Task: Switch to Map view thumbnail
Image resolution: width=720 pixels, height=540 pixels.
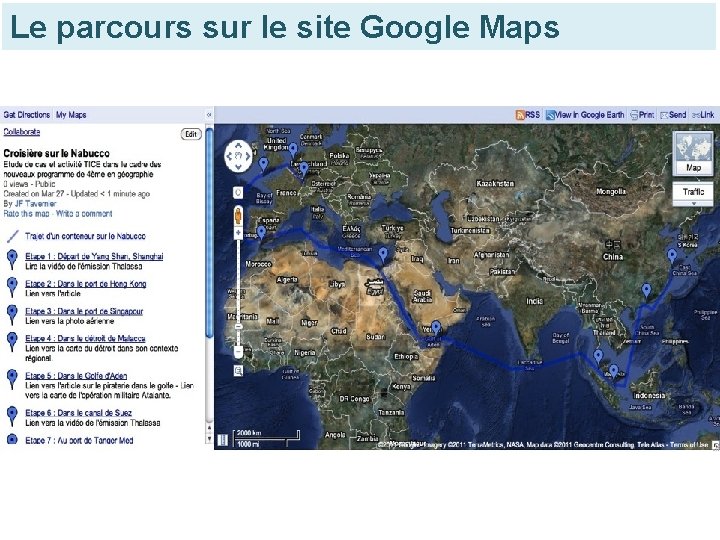Action: (693, 153)
